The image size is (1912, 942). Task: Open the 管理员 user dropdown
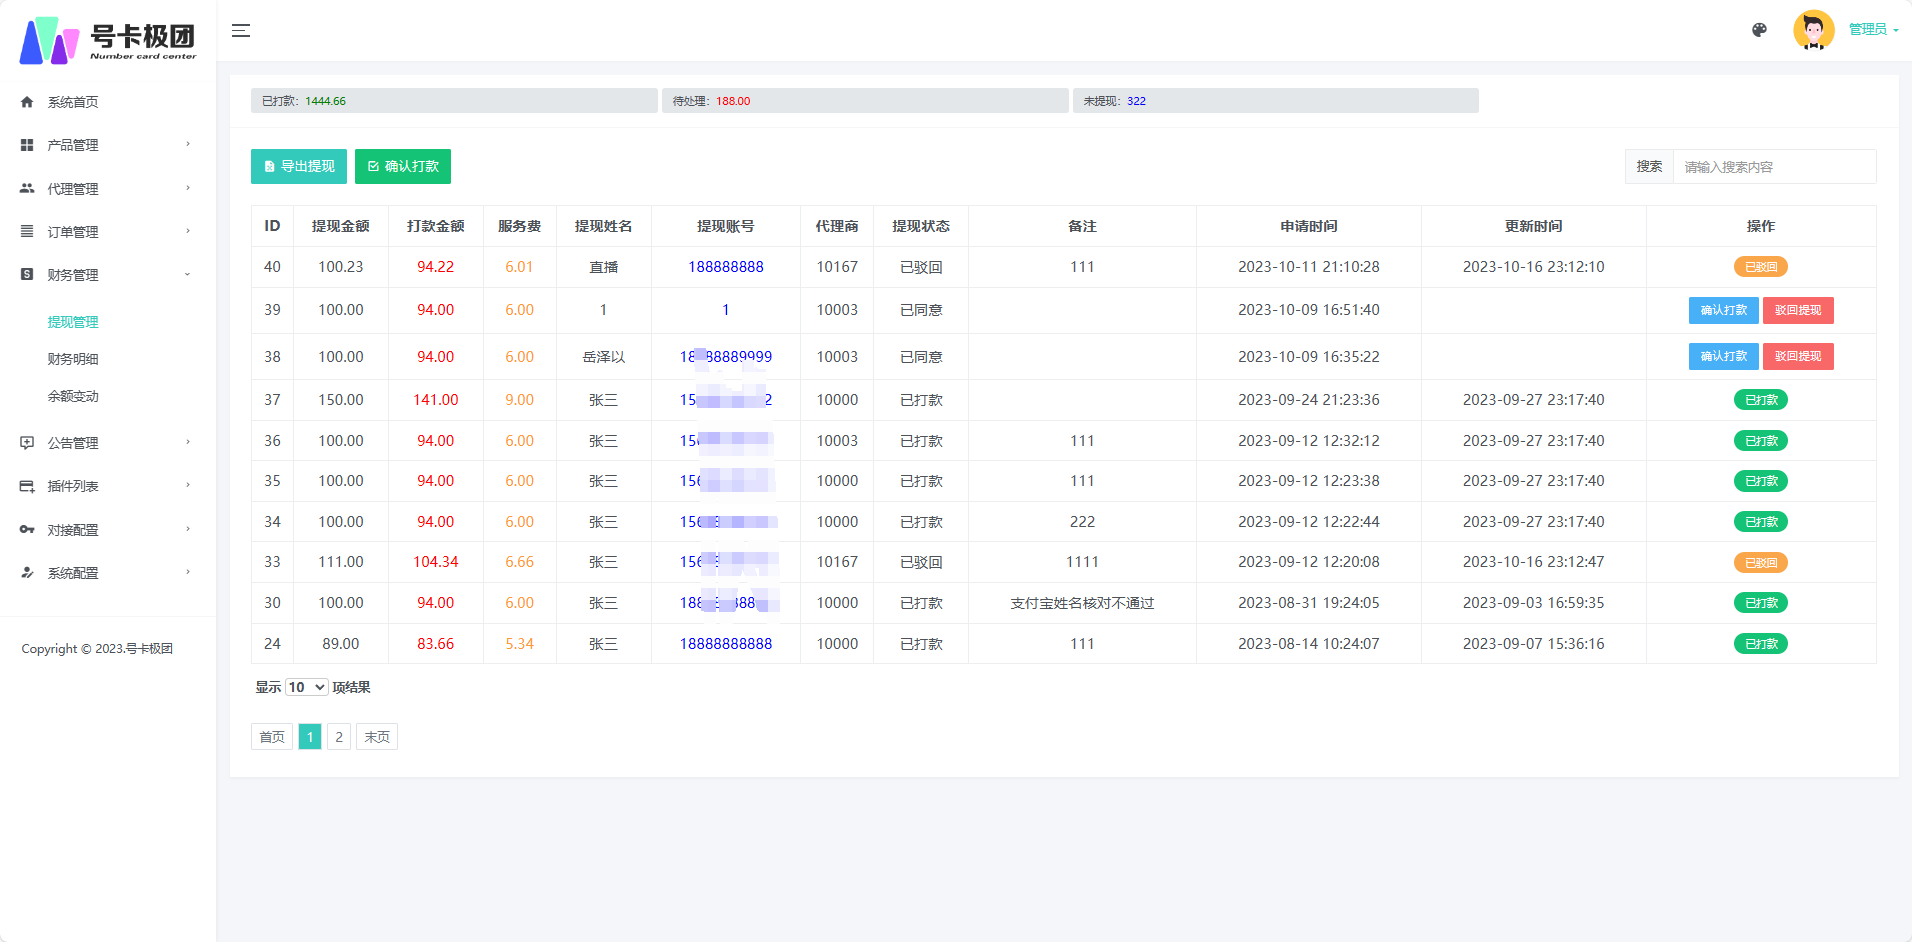point(1872,30)
